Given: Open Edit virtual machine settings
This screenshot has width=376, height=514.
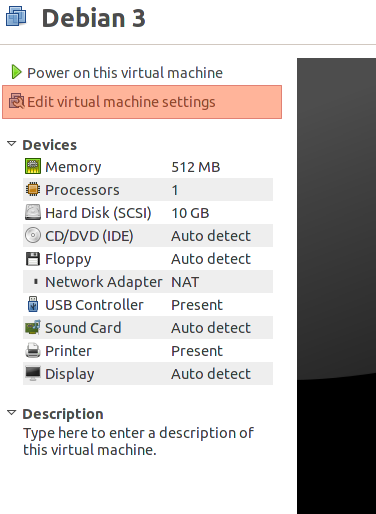Looking at the screenshot, I should pos(142,102).
